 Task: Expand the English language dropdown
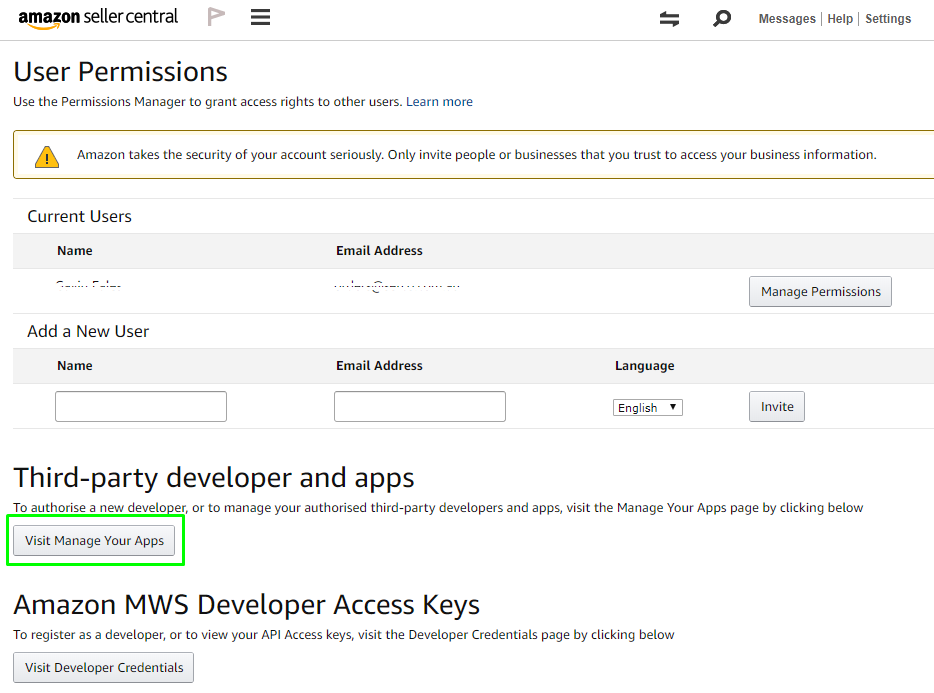(647, 407)
